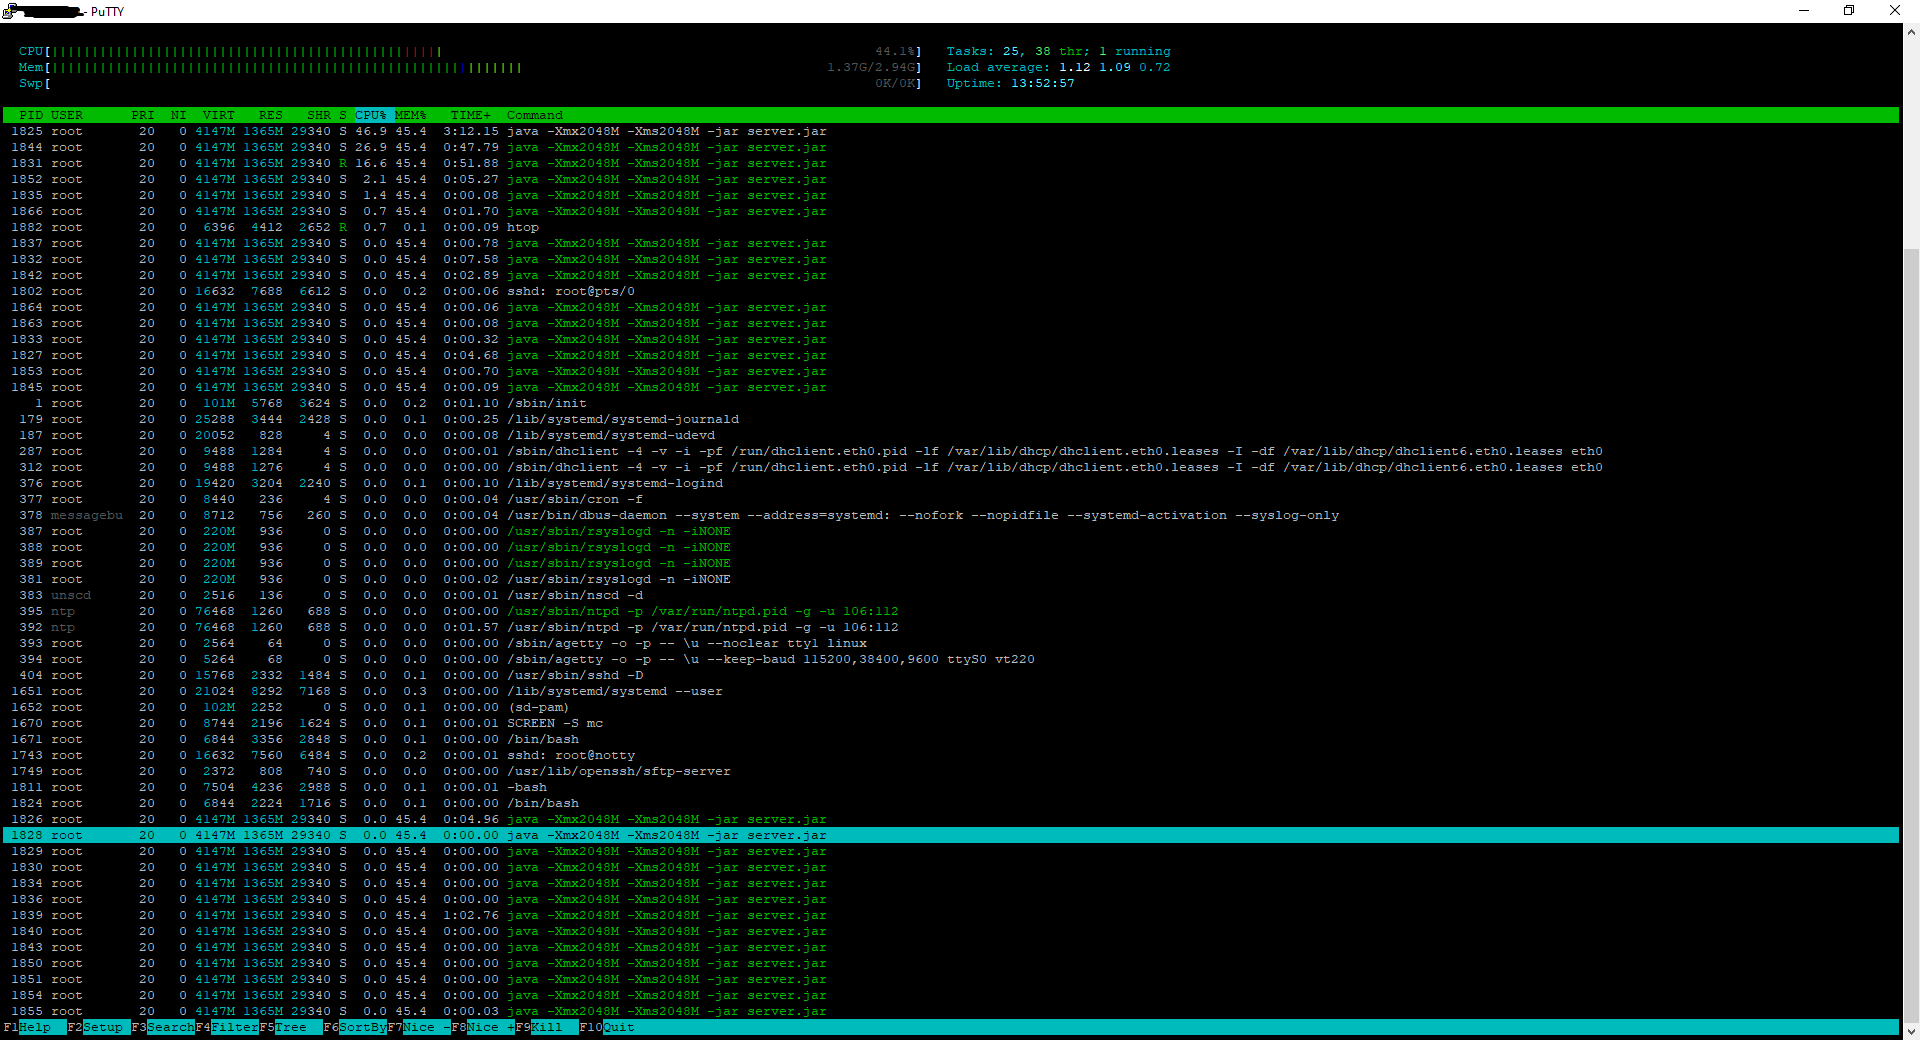Minimize the PuTTY window
Screen dimensions: 1920x1040
[1804, 11]
